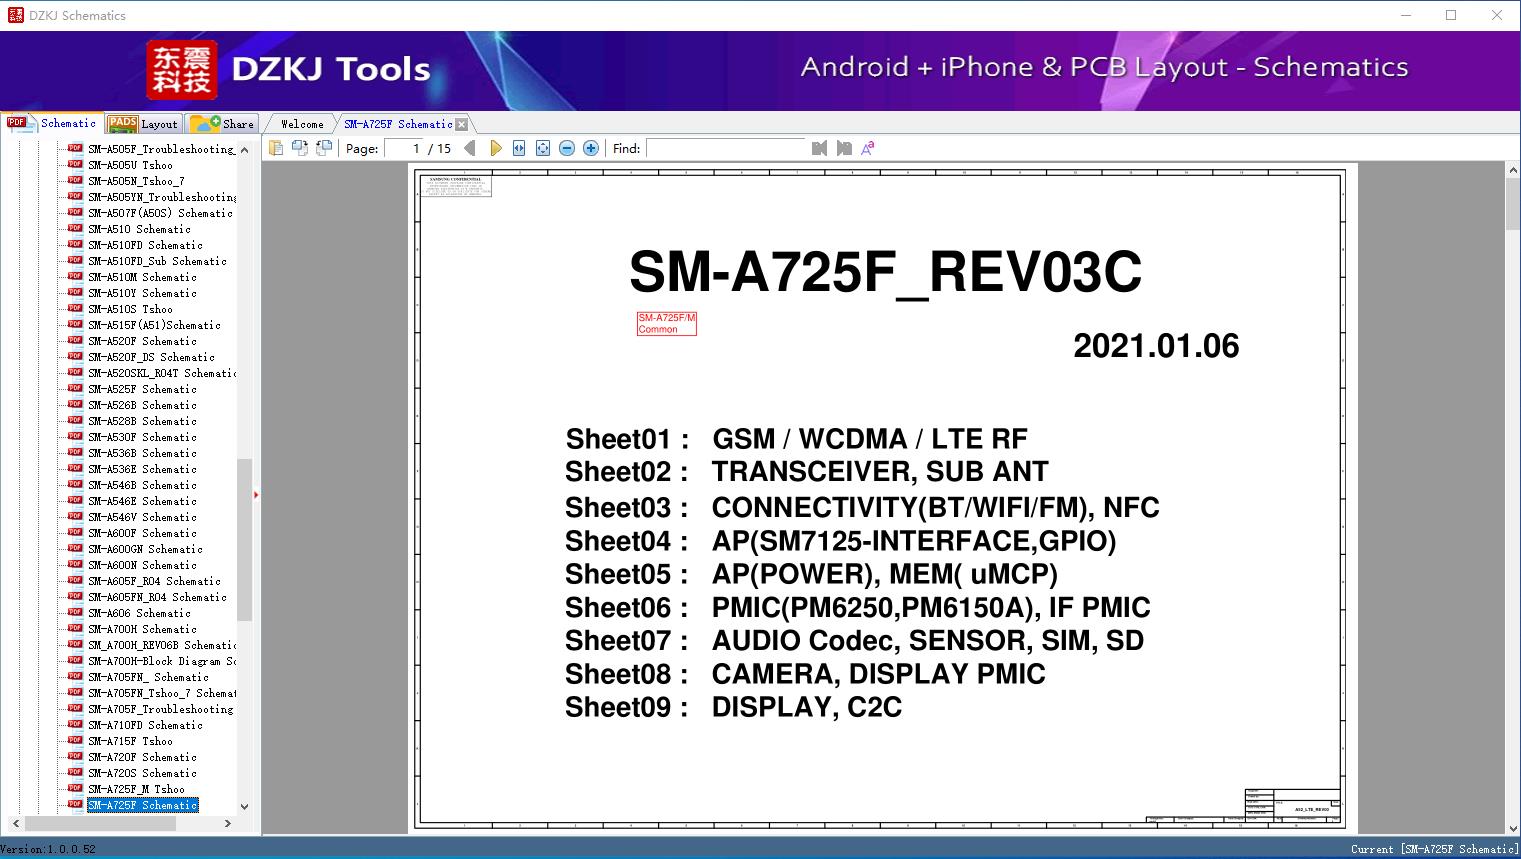
Task: Open SM-A507F(A50S) Schematic tree entry
Action: click(x=160, y=213)
